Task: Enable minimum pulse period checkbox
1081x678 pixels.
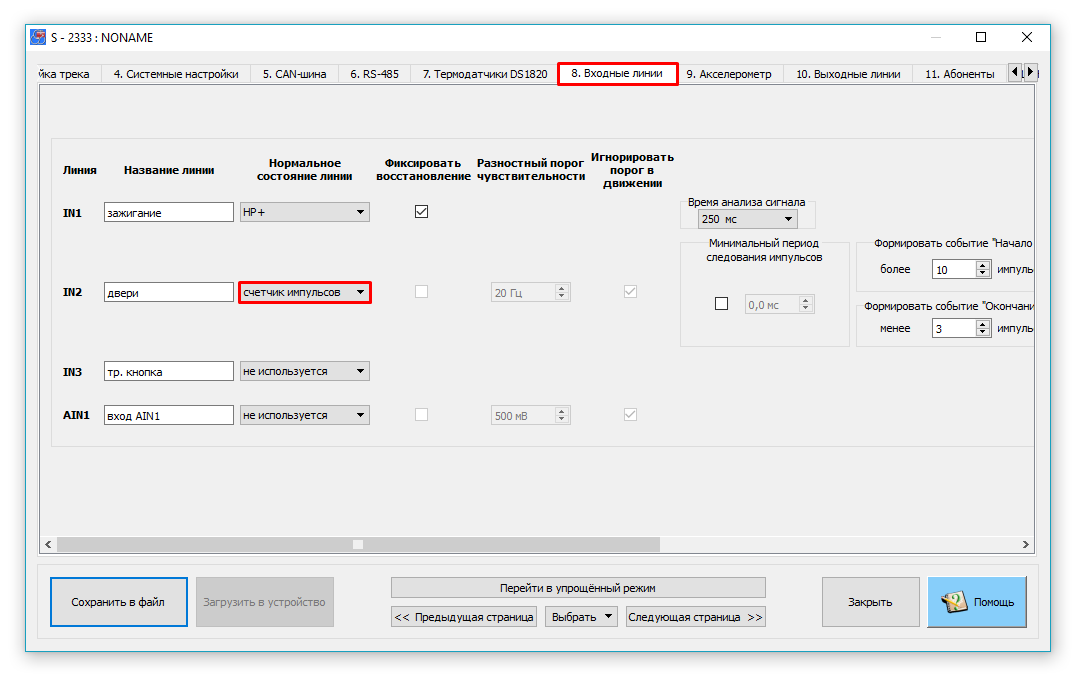Action: 721,304
